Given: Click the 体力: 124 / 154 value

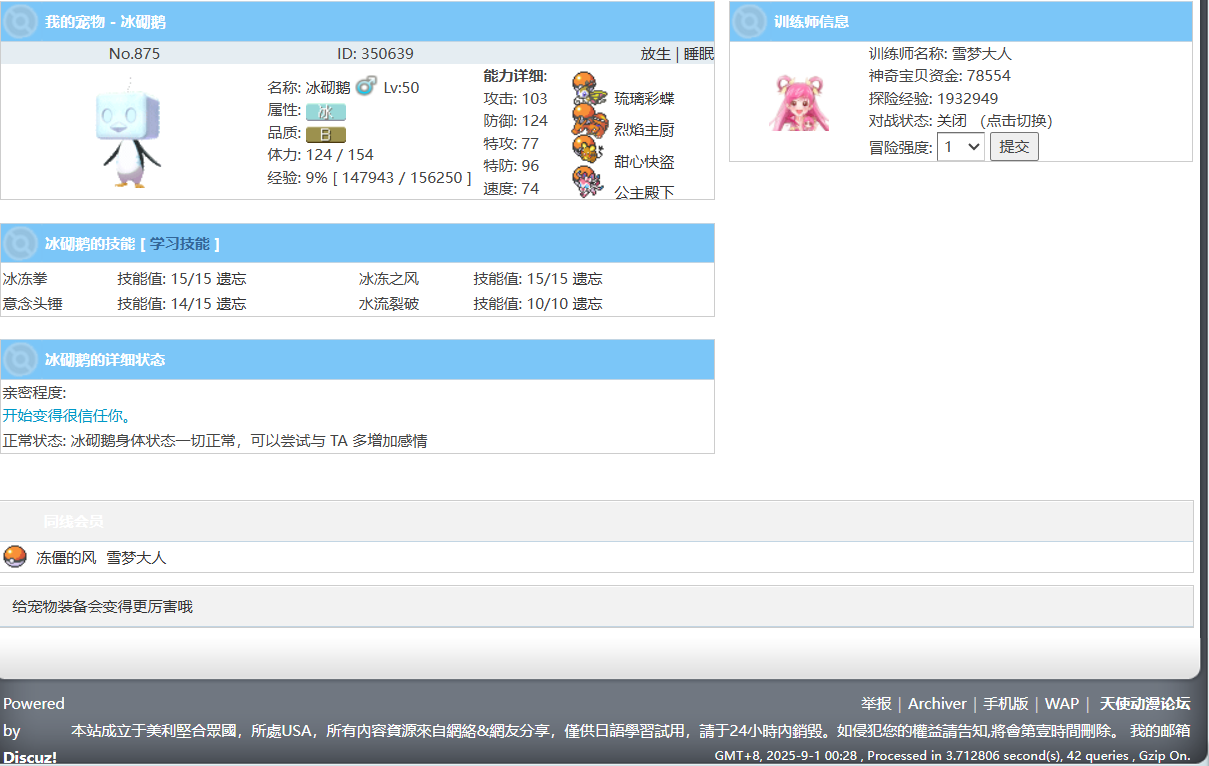Looking at the screenshot, I should pyautogui.click(x=320, y=155).
